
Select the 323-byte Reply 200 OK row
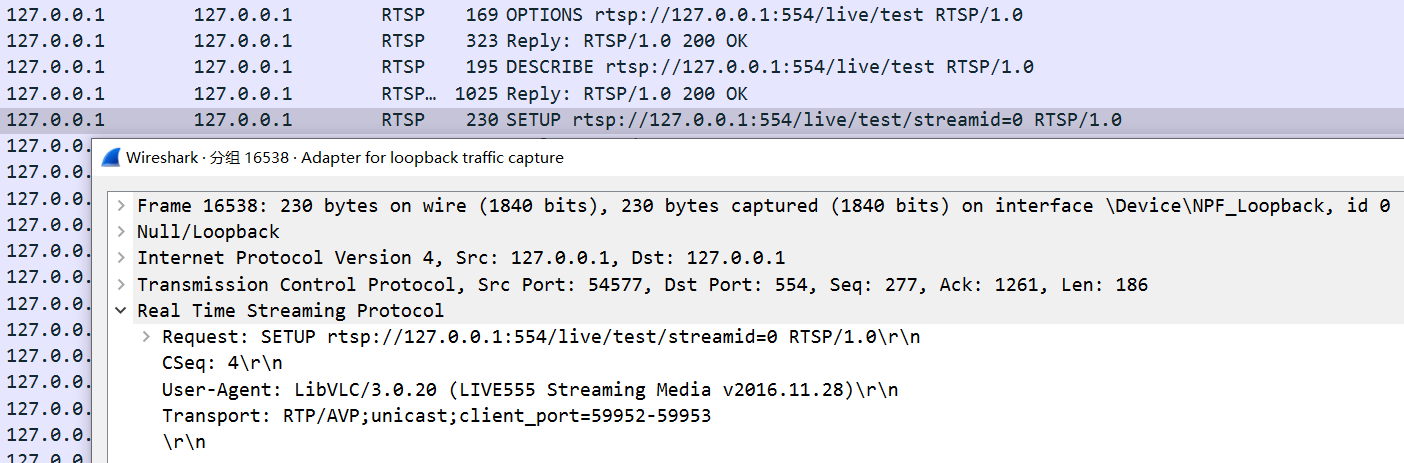pyautogui.click(x=702, y=41)
